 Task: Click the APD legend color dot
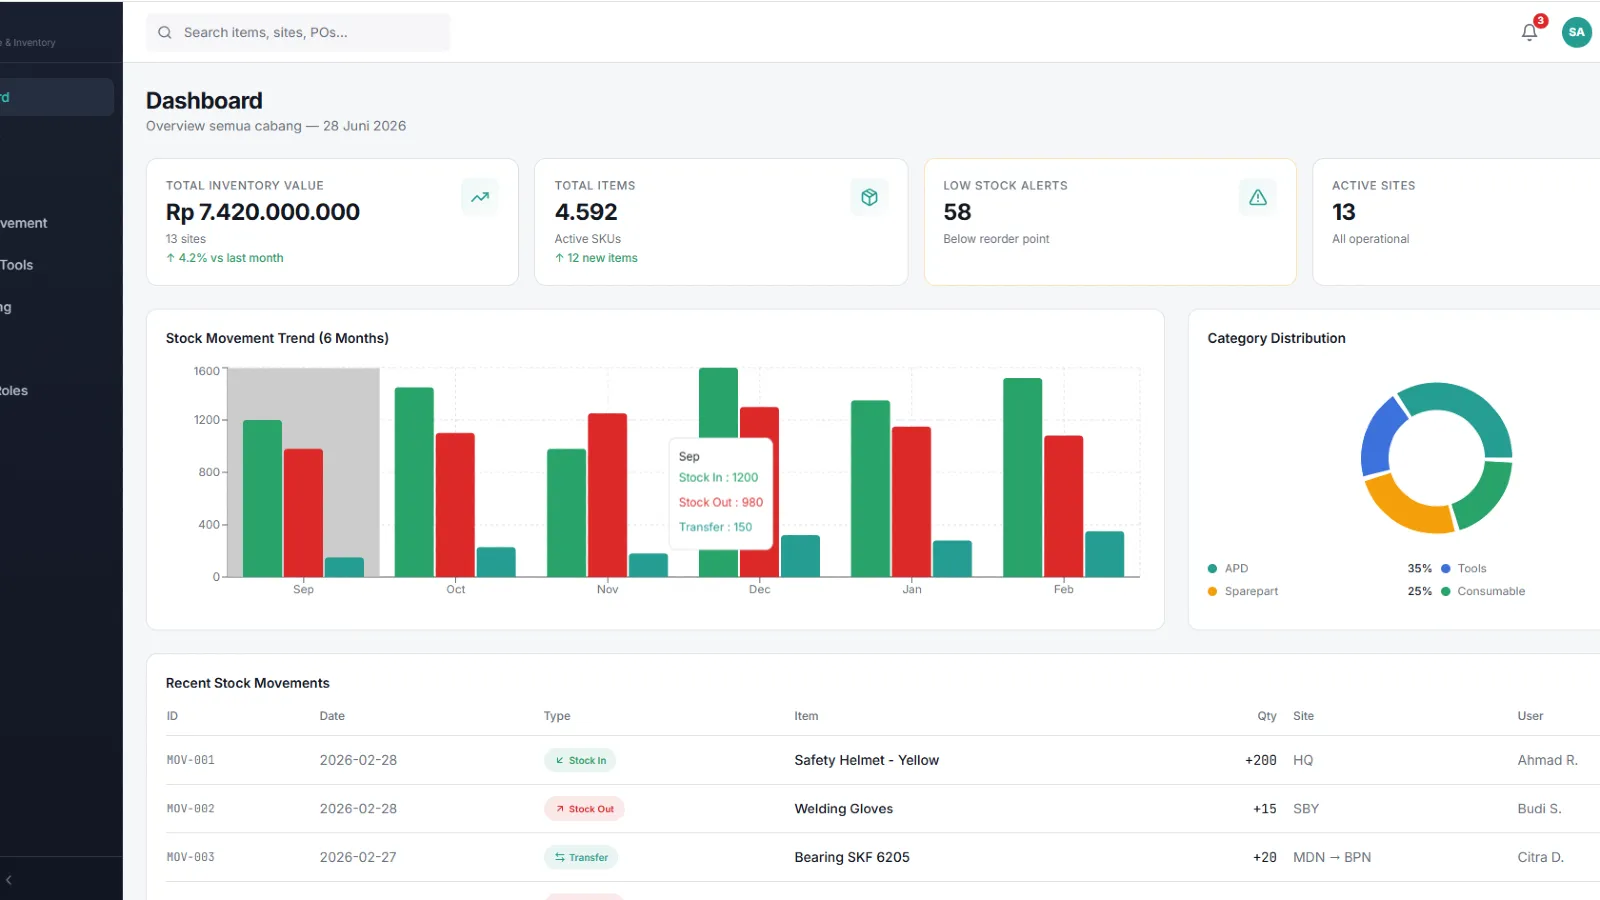[x=1213, y=568]
